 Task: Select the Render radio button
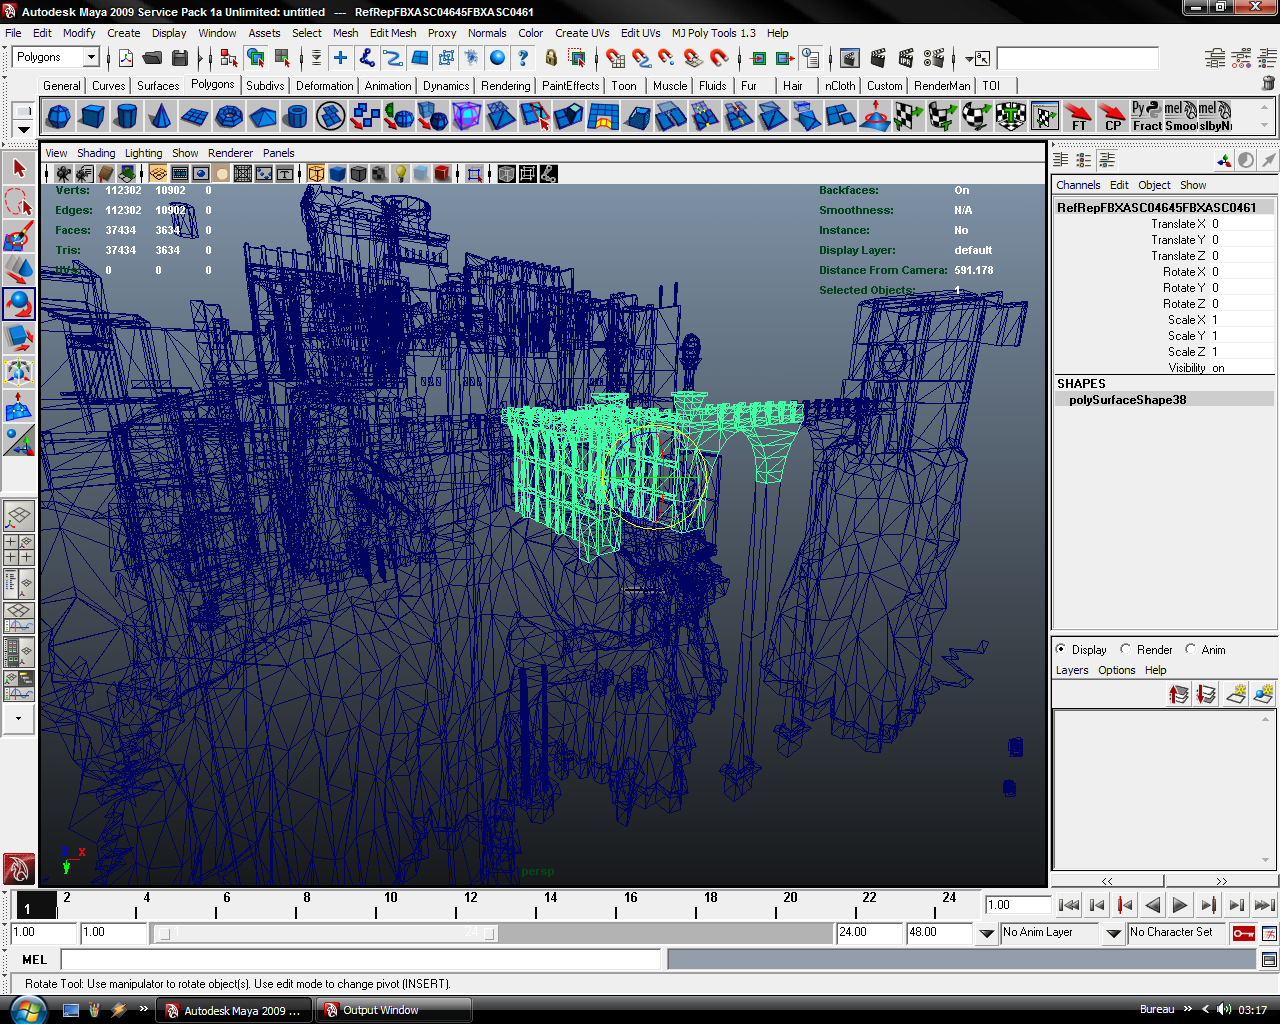click(x=1126, y=649)
